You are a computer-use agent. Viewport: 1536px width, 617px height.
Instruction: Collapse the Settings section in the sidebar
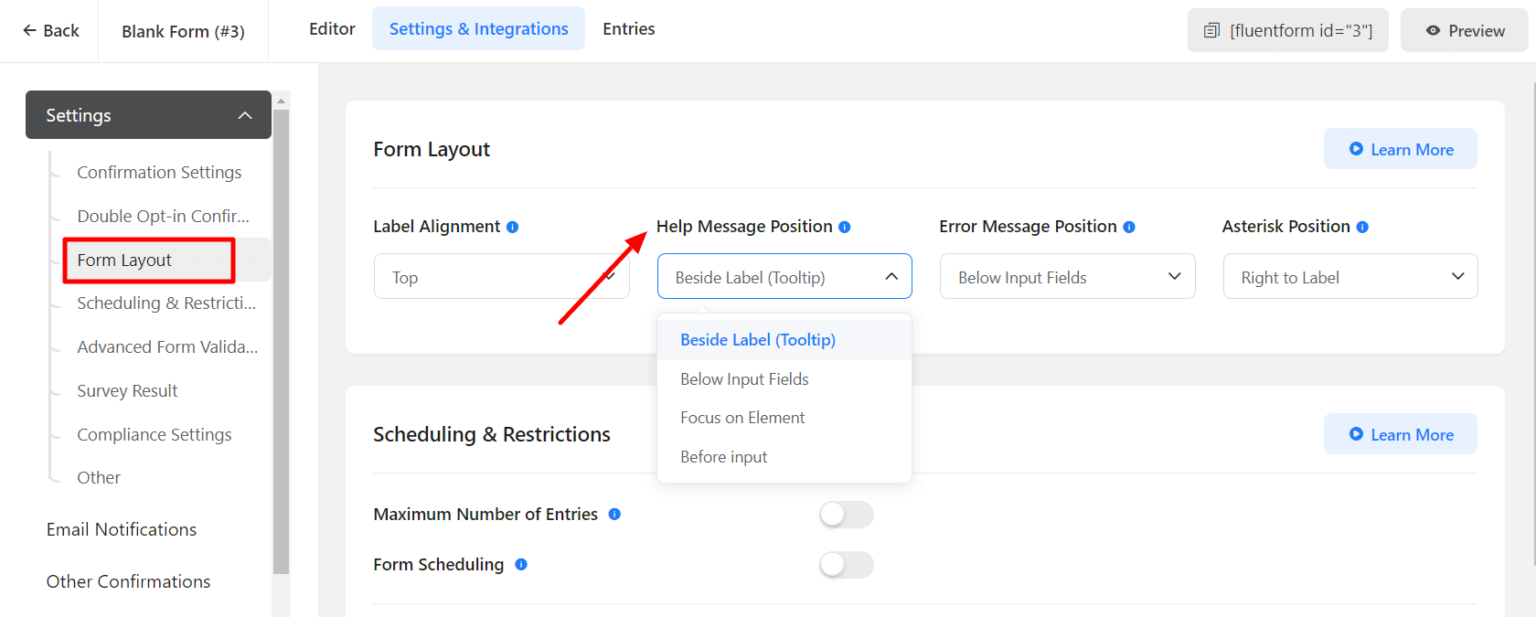[x=245, y=114]
